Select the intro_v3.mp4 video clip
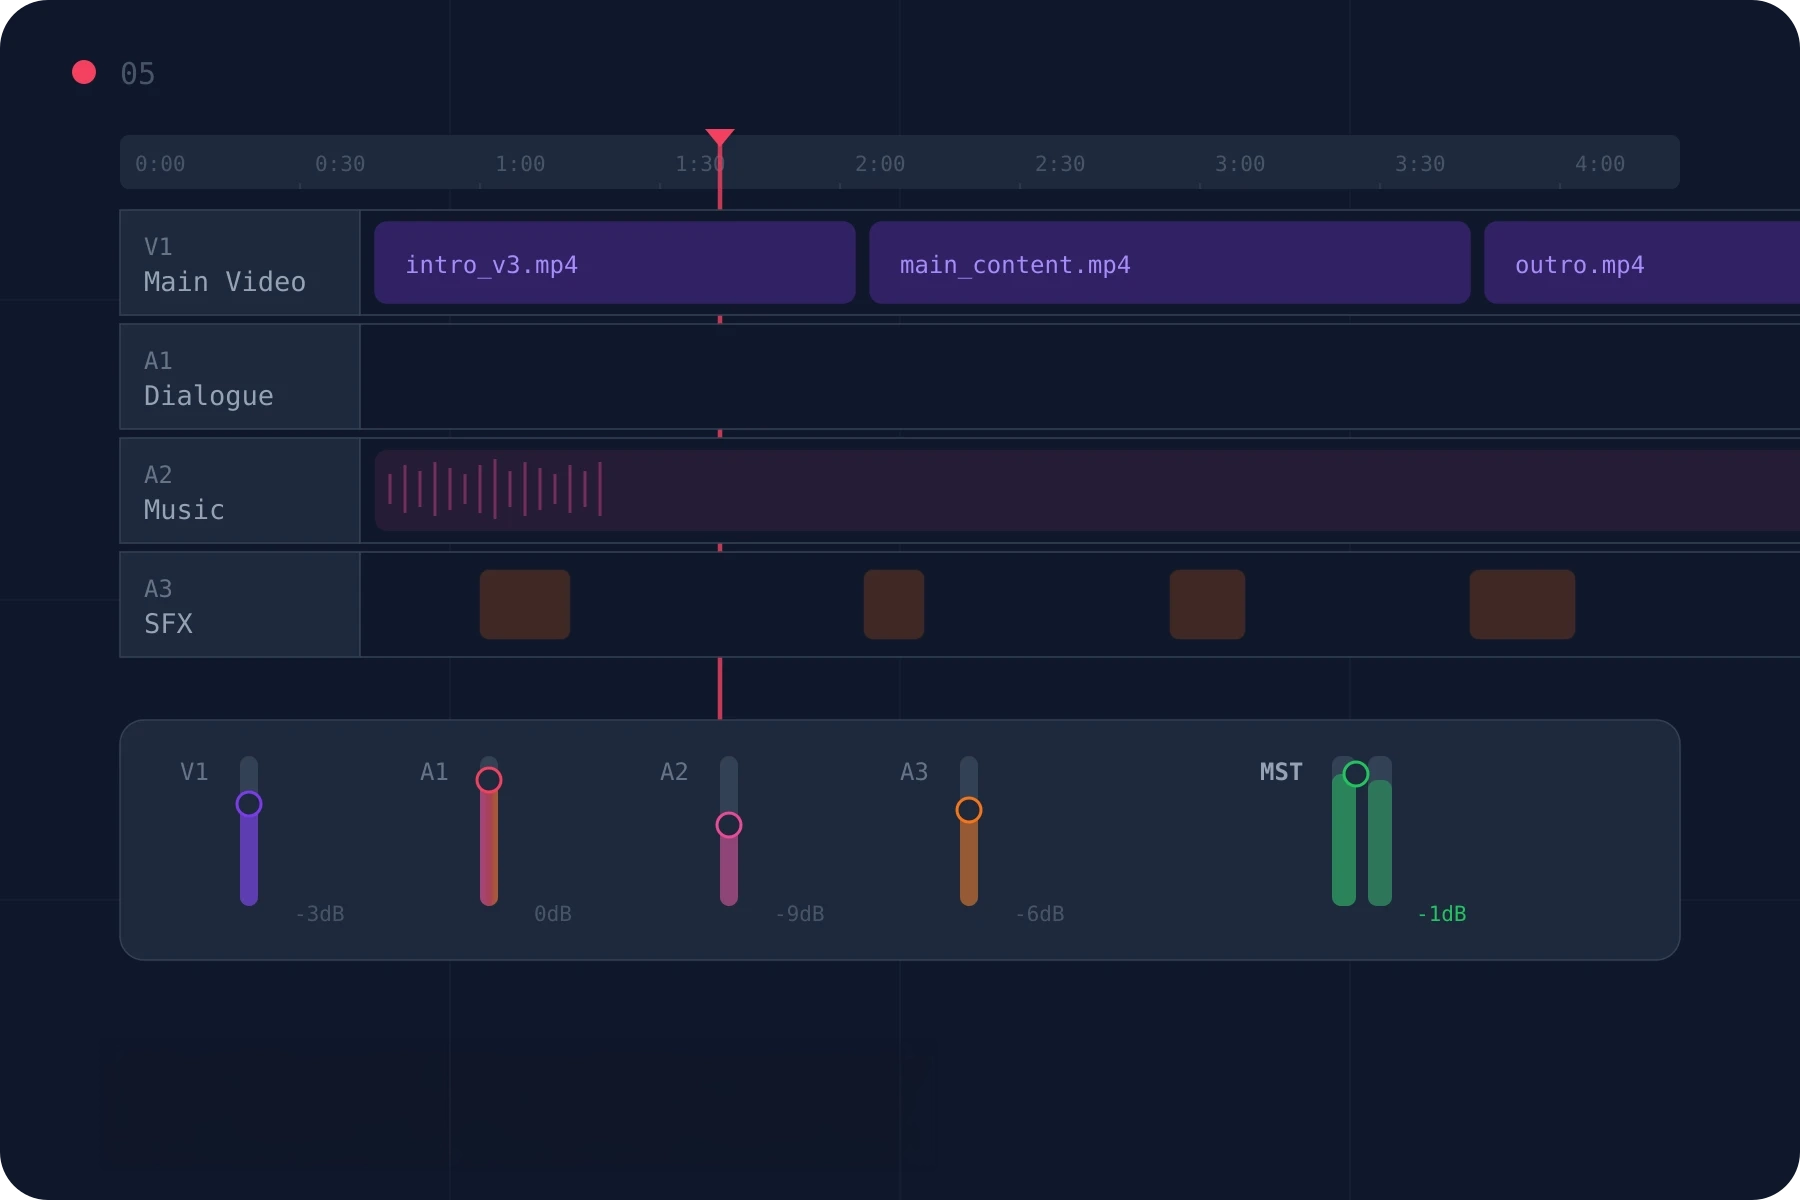The image size is (1800, 1200). tap(614, 263)
